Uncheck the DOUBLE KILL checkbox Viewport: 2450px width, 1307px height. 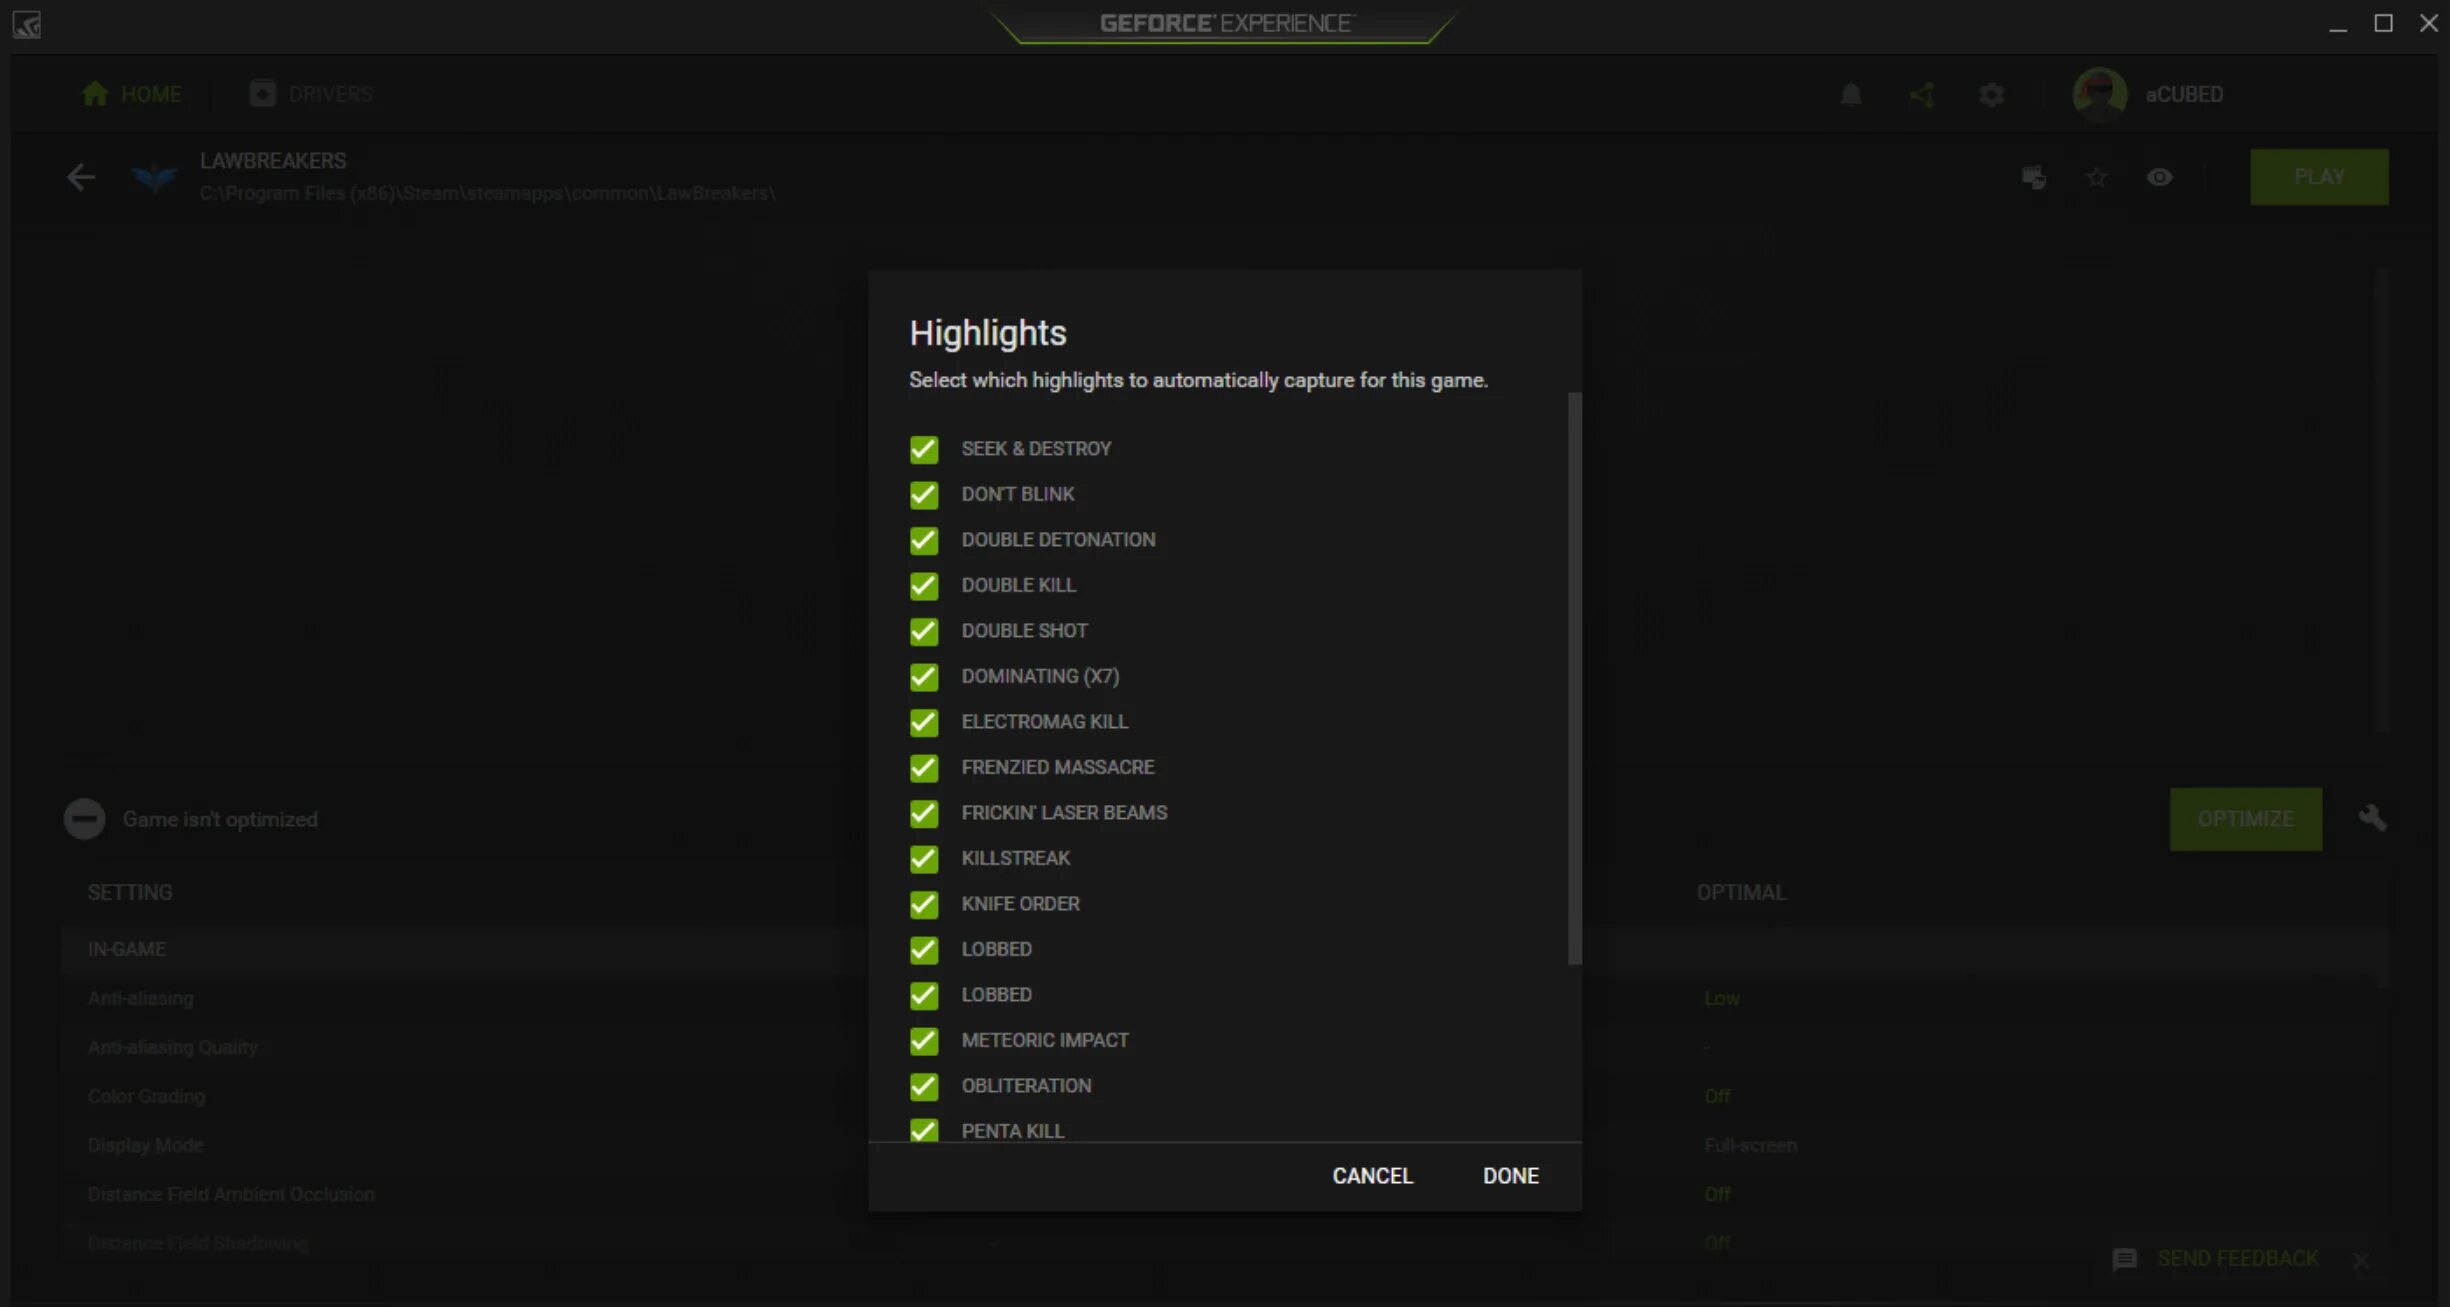tap(924, 585)
